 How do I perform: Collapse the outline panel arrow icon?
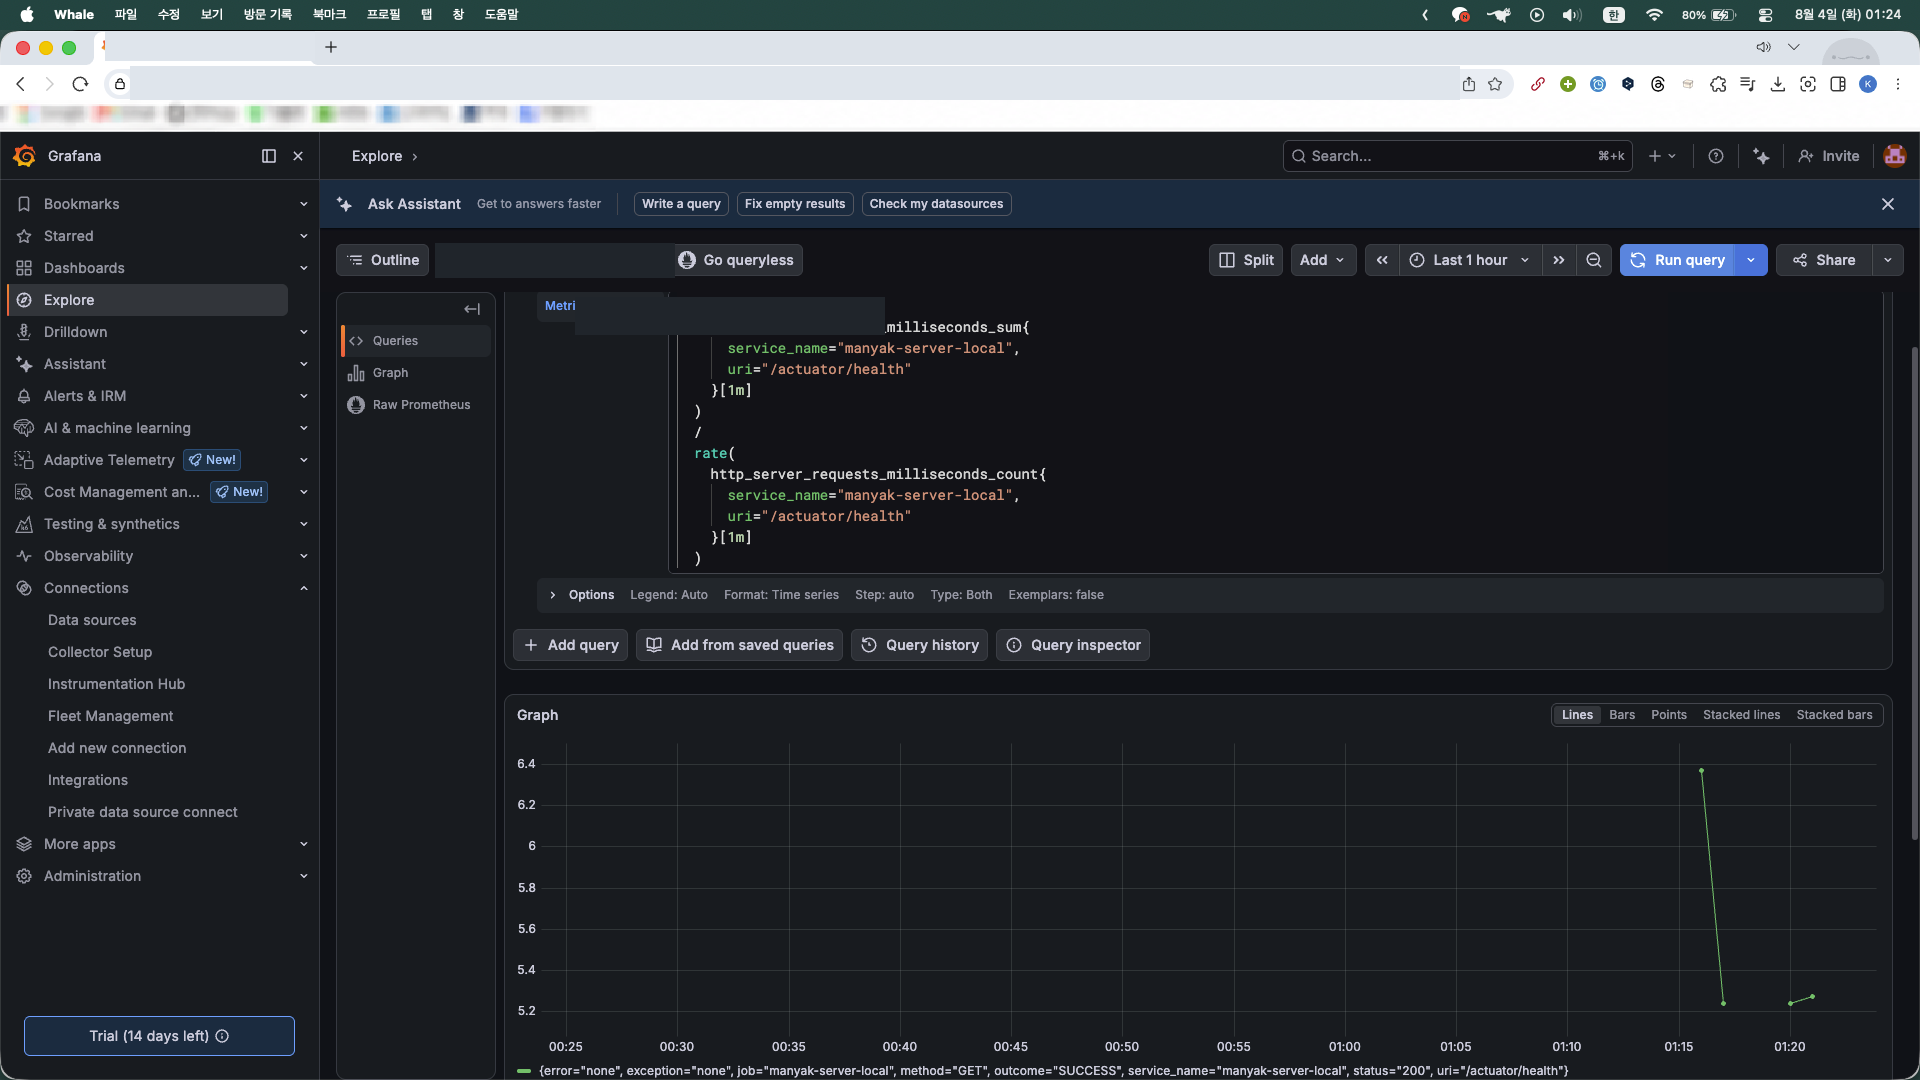[472, 309]
